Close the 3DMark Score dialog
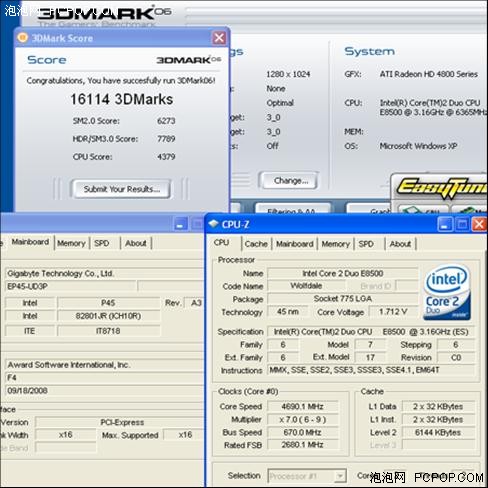This screenshot has height=488, width=488. tap(219, 38)
